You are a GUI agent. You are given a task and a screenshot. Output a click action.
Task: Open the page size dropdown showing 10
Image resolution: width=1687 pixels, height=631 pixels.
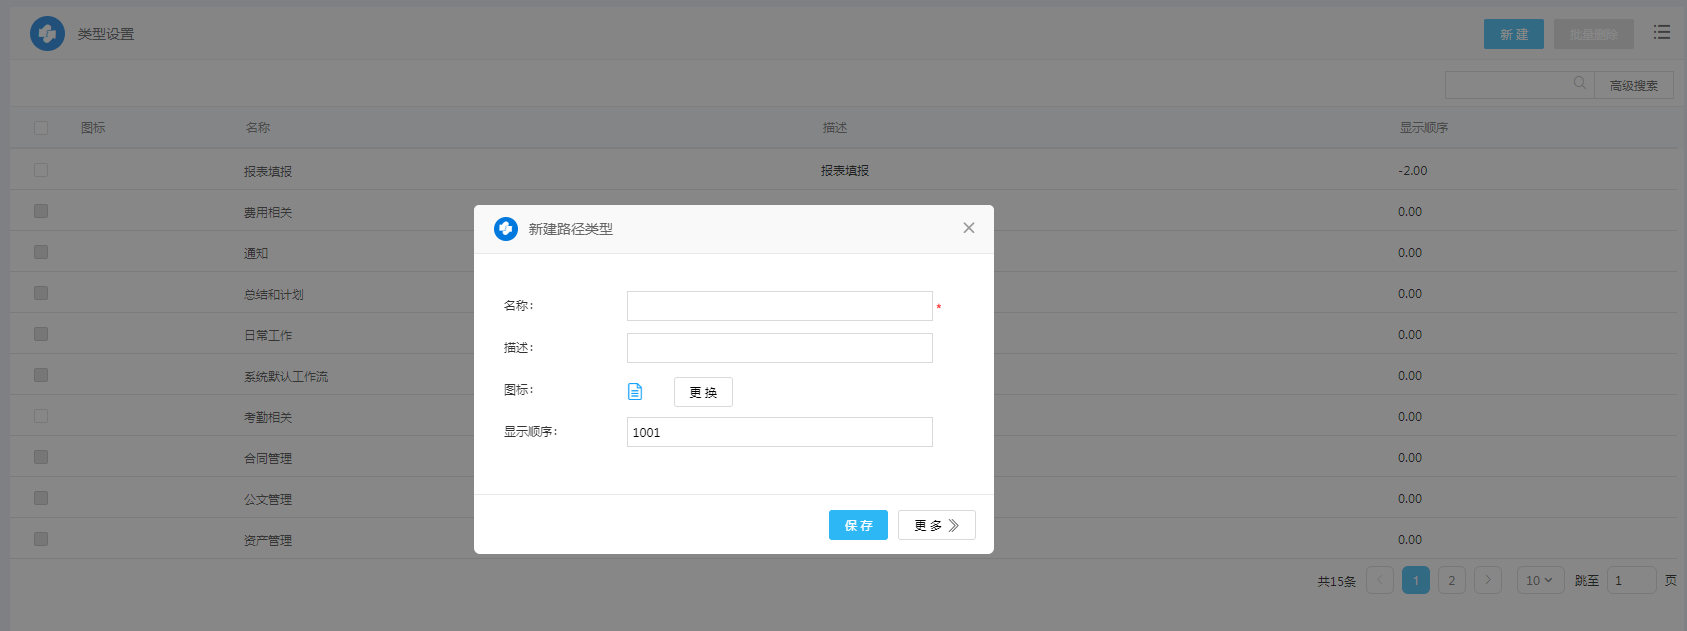pyautogui.click(x=1540, y=580)
